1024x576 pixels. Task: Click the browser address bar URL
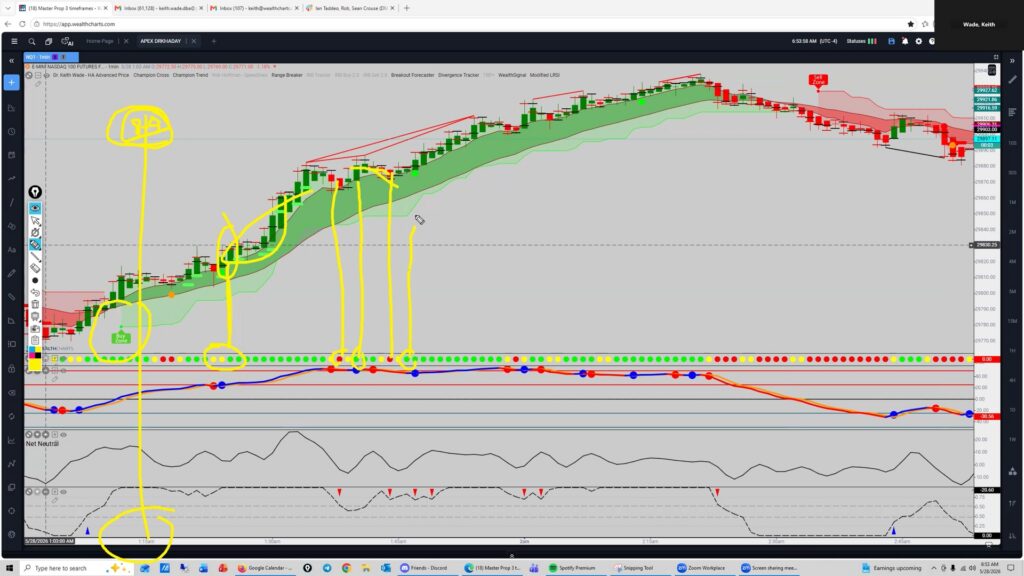(79, 24)
